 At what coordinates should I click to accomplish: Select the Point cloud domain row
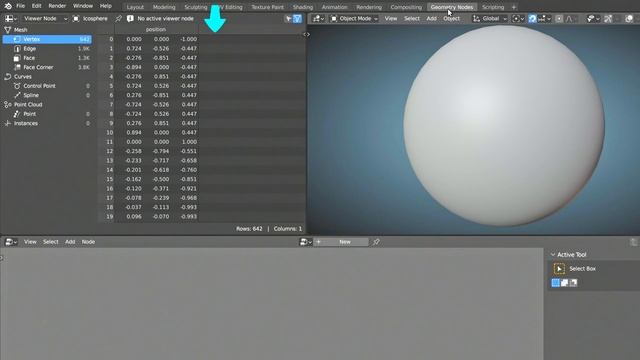click(47, 114)
